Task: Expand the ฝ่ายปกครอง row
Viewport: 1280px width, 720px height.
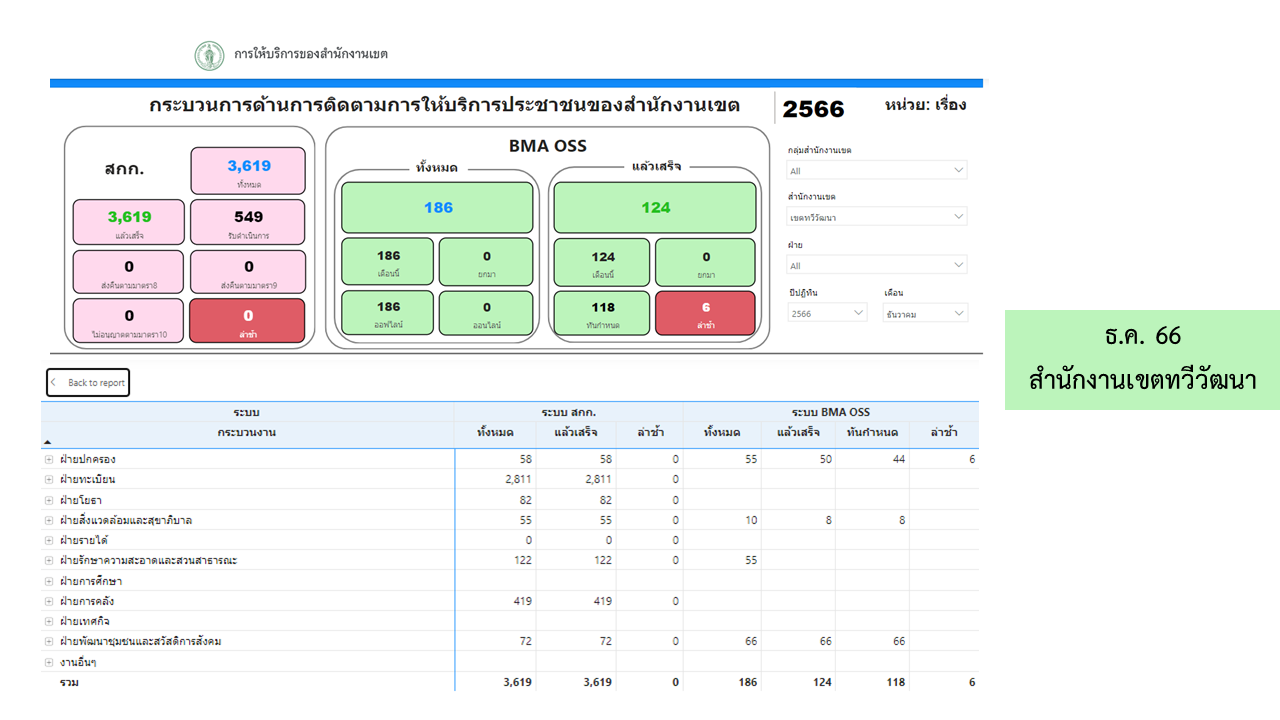Action: [48, 460]
